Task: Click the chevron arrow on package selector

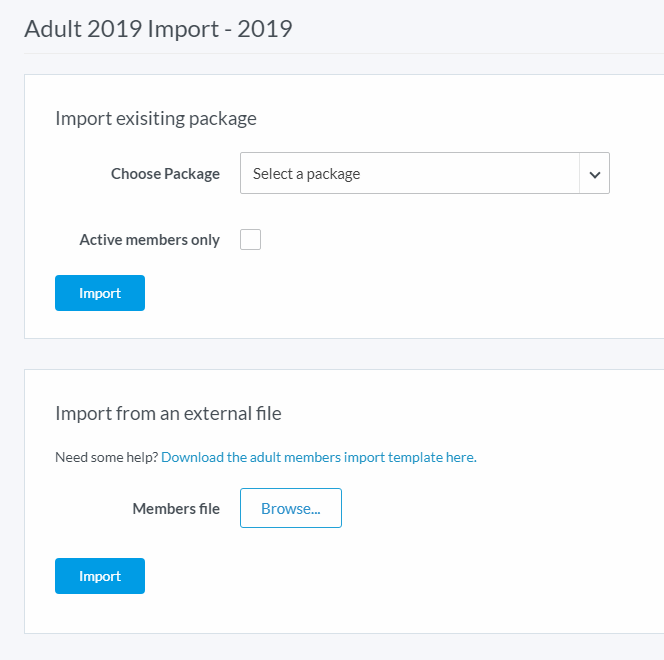Action: click(x=594, y=174)
